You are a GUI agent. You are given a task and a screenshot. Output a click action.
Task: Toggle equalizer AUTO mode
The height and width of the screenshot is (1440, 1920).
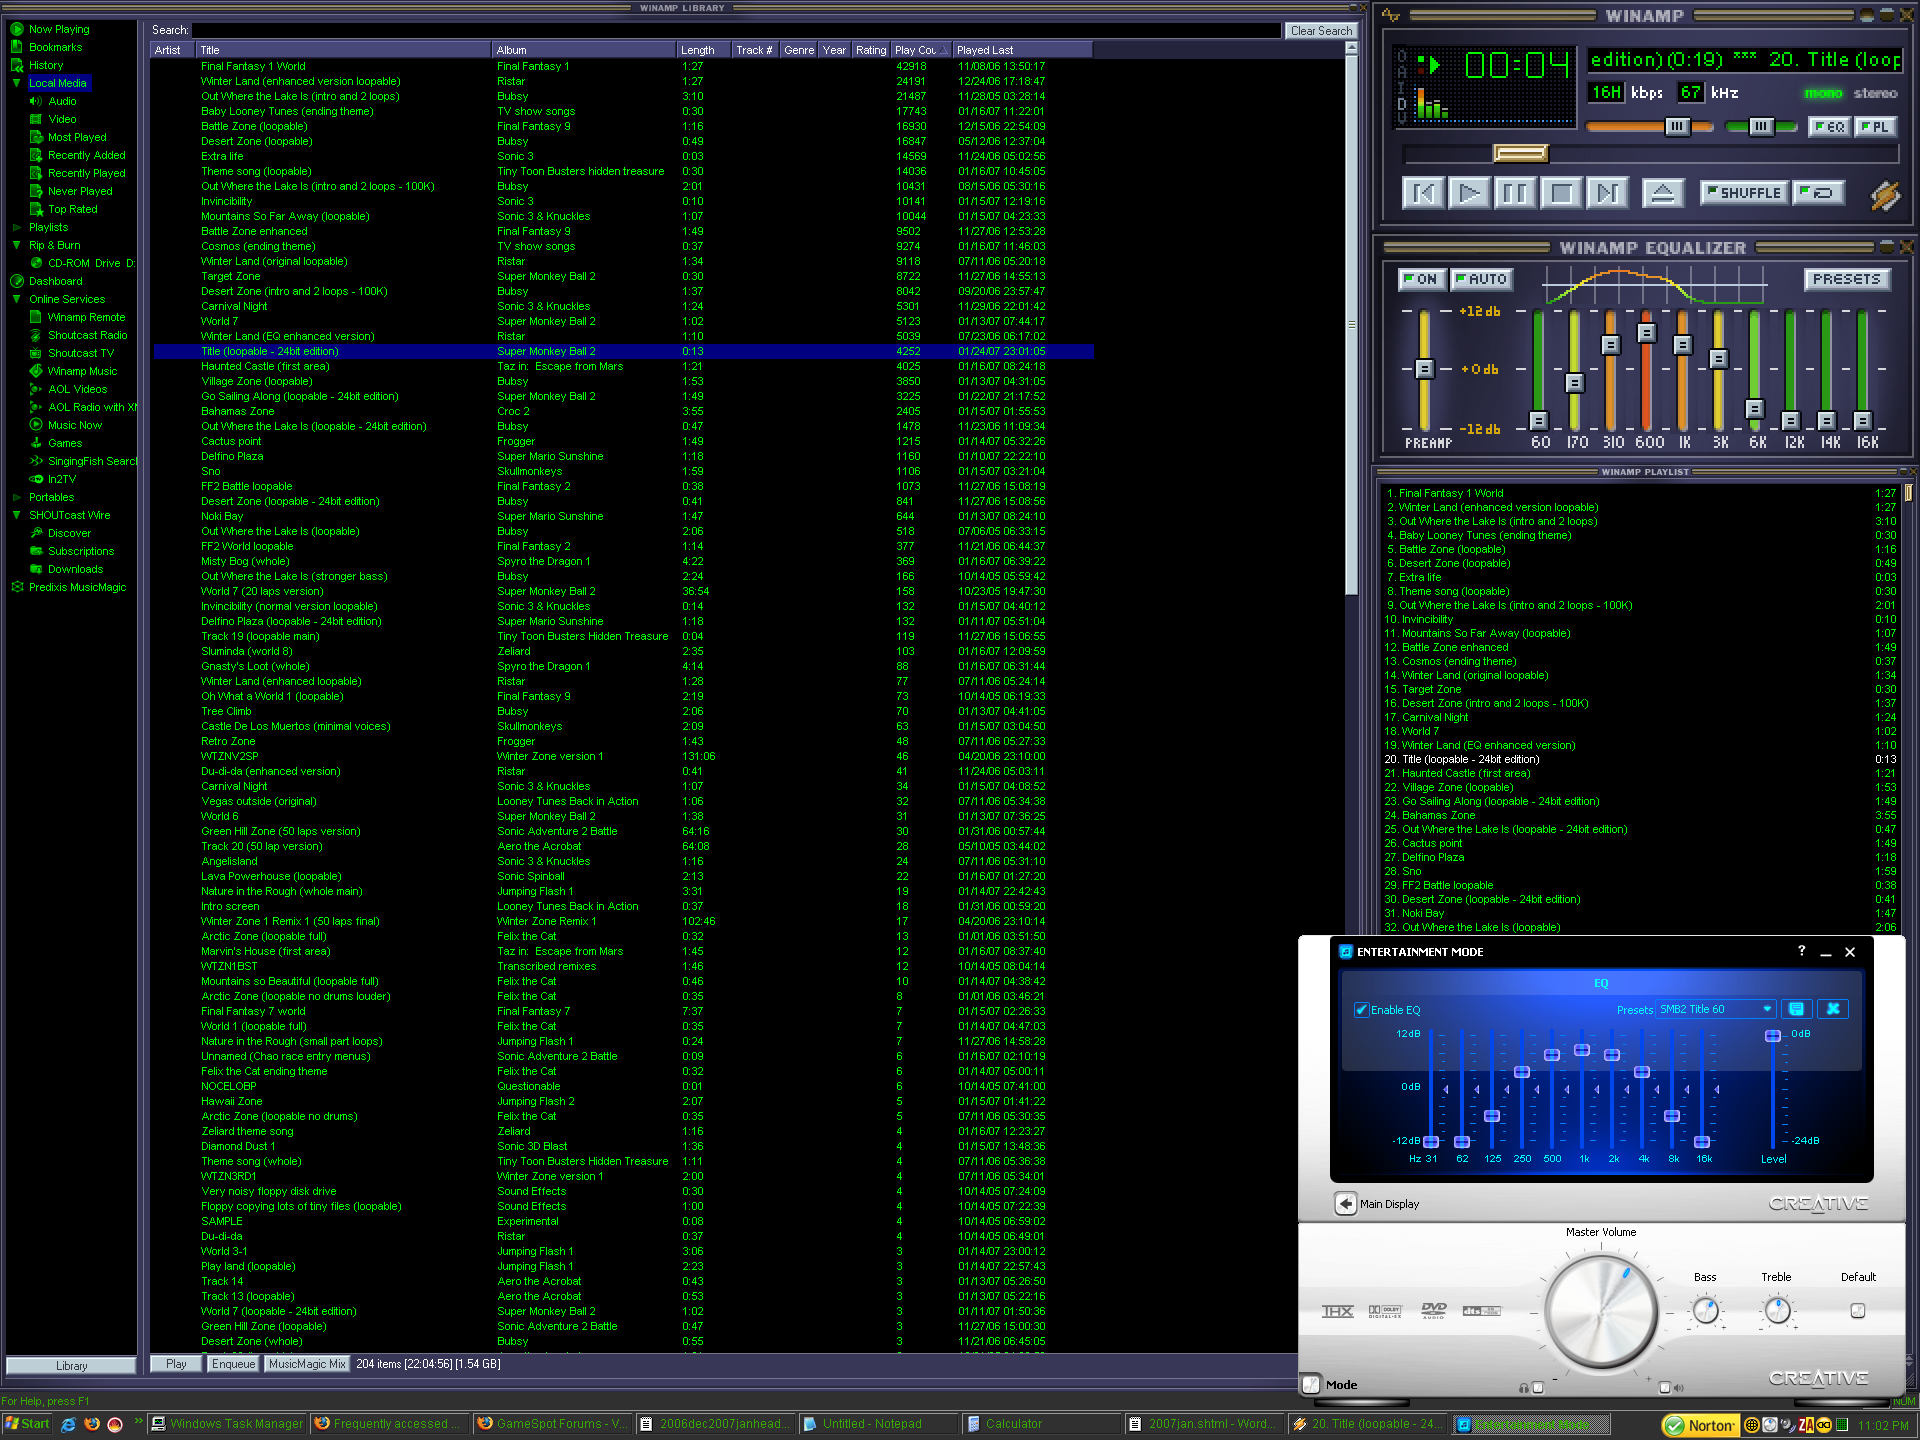point(1481,279)
